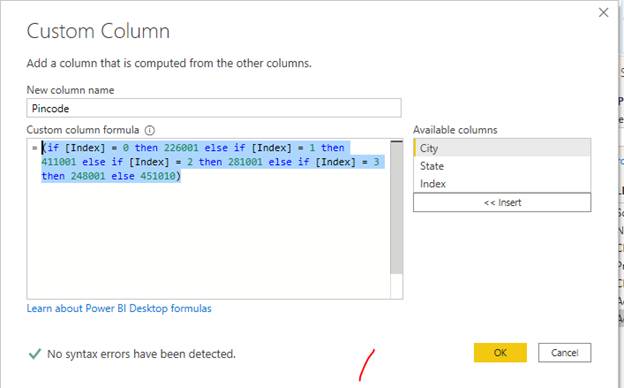
Task: Click the << Insert button
Action: (x=502, y=203)
